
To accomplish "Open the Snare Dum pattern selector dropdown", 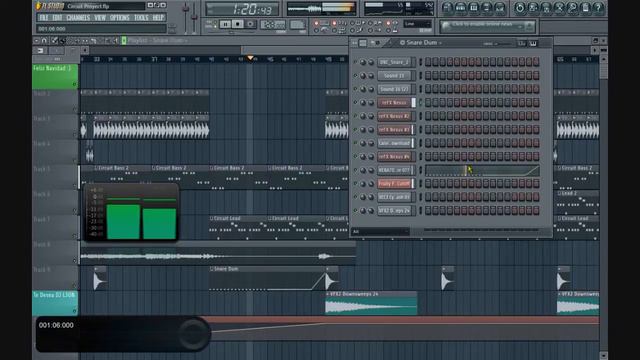I will (421, 42).
